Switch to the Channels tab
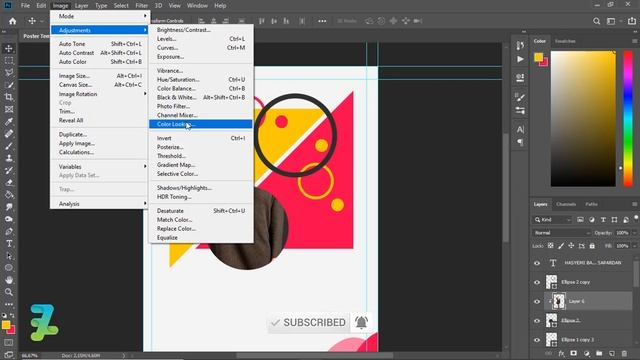The image size is (640, 360). (566, 204)
